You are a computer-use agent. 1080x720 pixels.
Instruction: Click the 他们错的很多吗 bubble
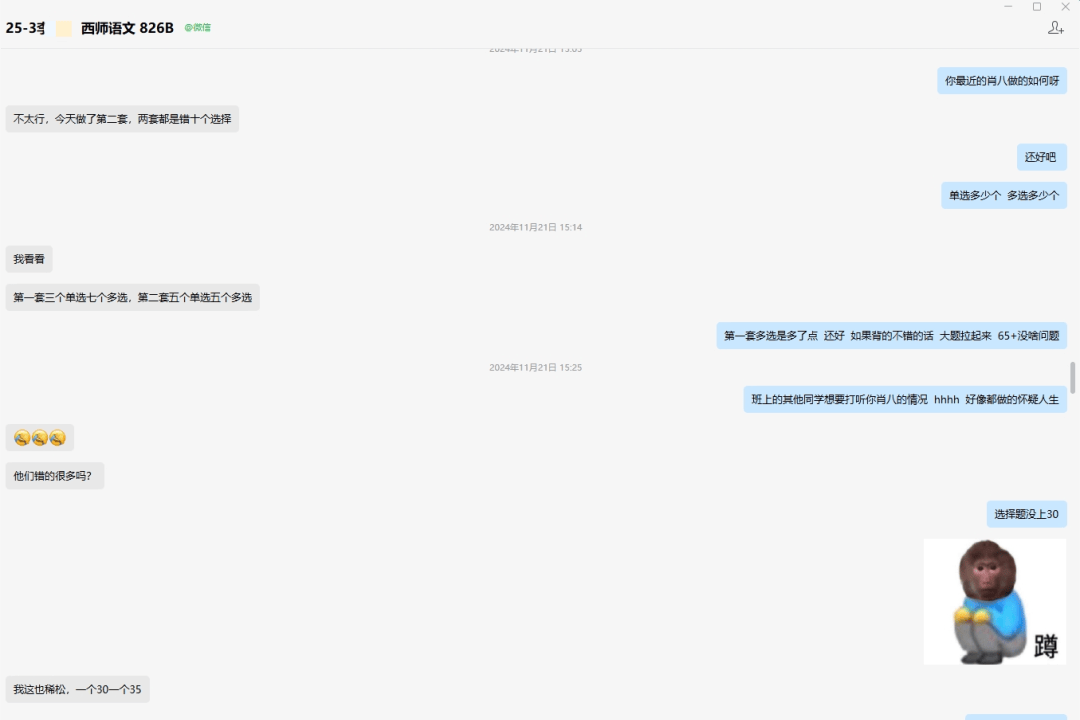tap(54, 475)
